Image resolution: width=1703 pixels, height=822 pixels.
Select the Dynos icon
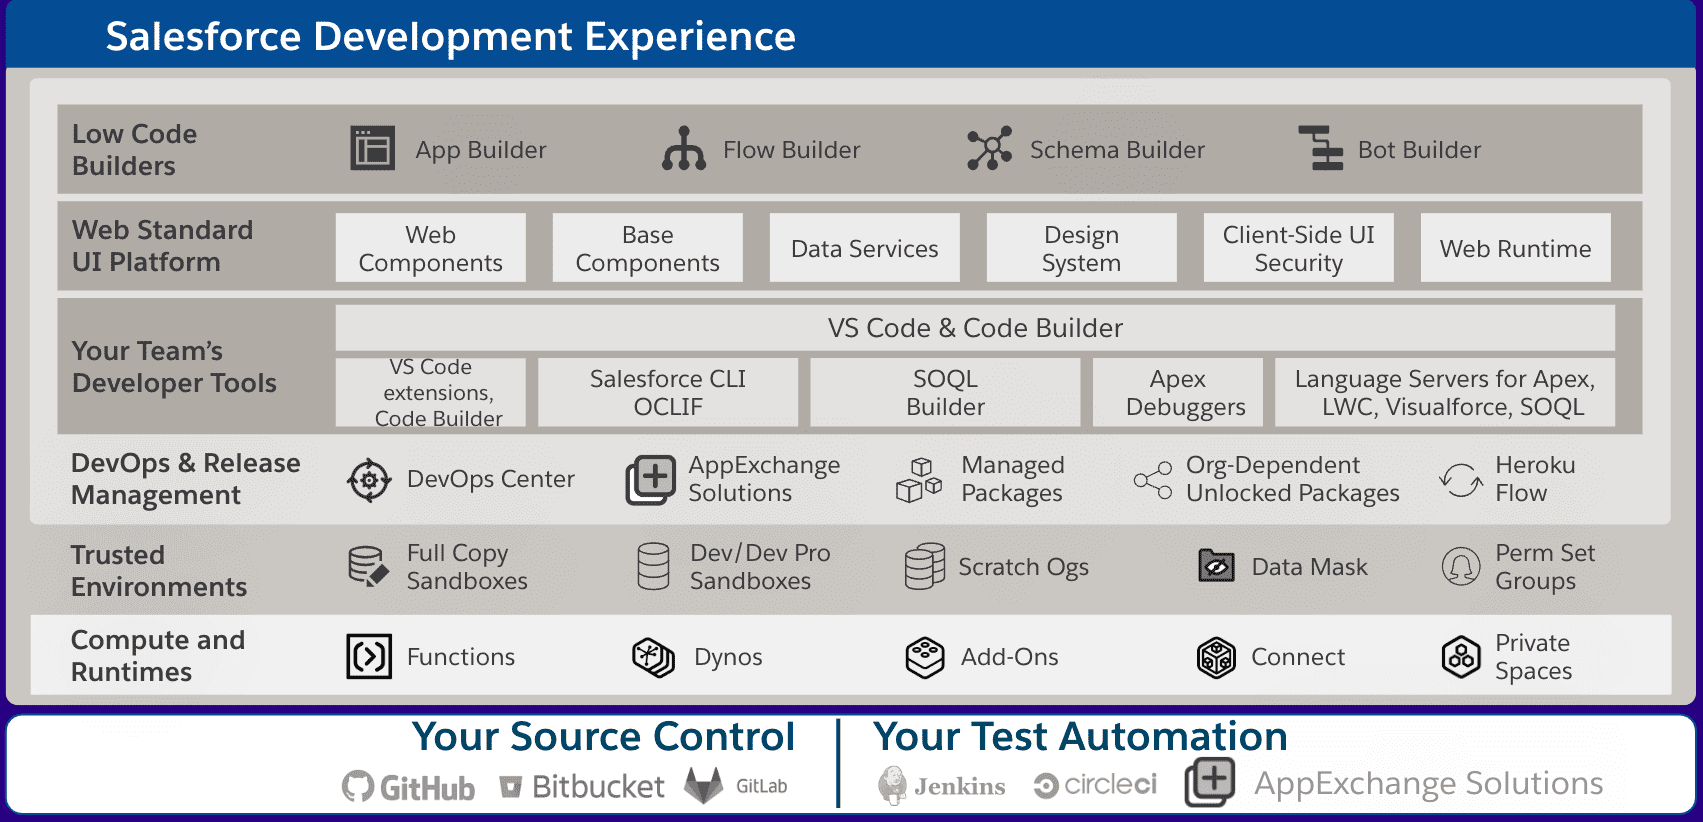click(x=654, y=657)
